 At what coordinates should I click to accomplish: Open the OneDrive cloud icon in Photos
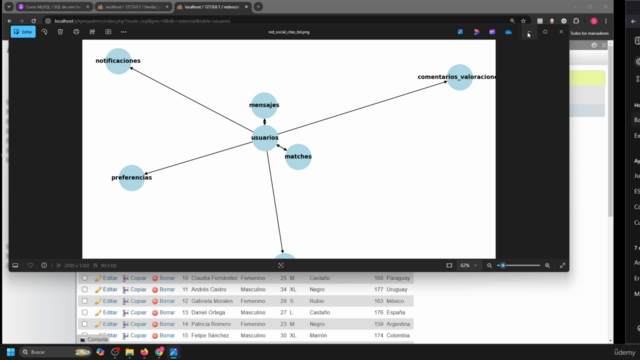coord(508,32)
